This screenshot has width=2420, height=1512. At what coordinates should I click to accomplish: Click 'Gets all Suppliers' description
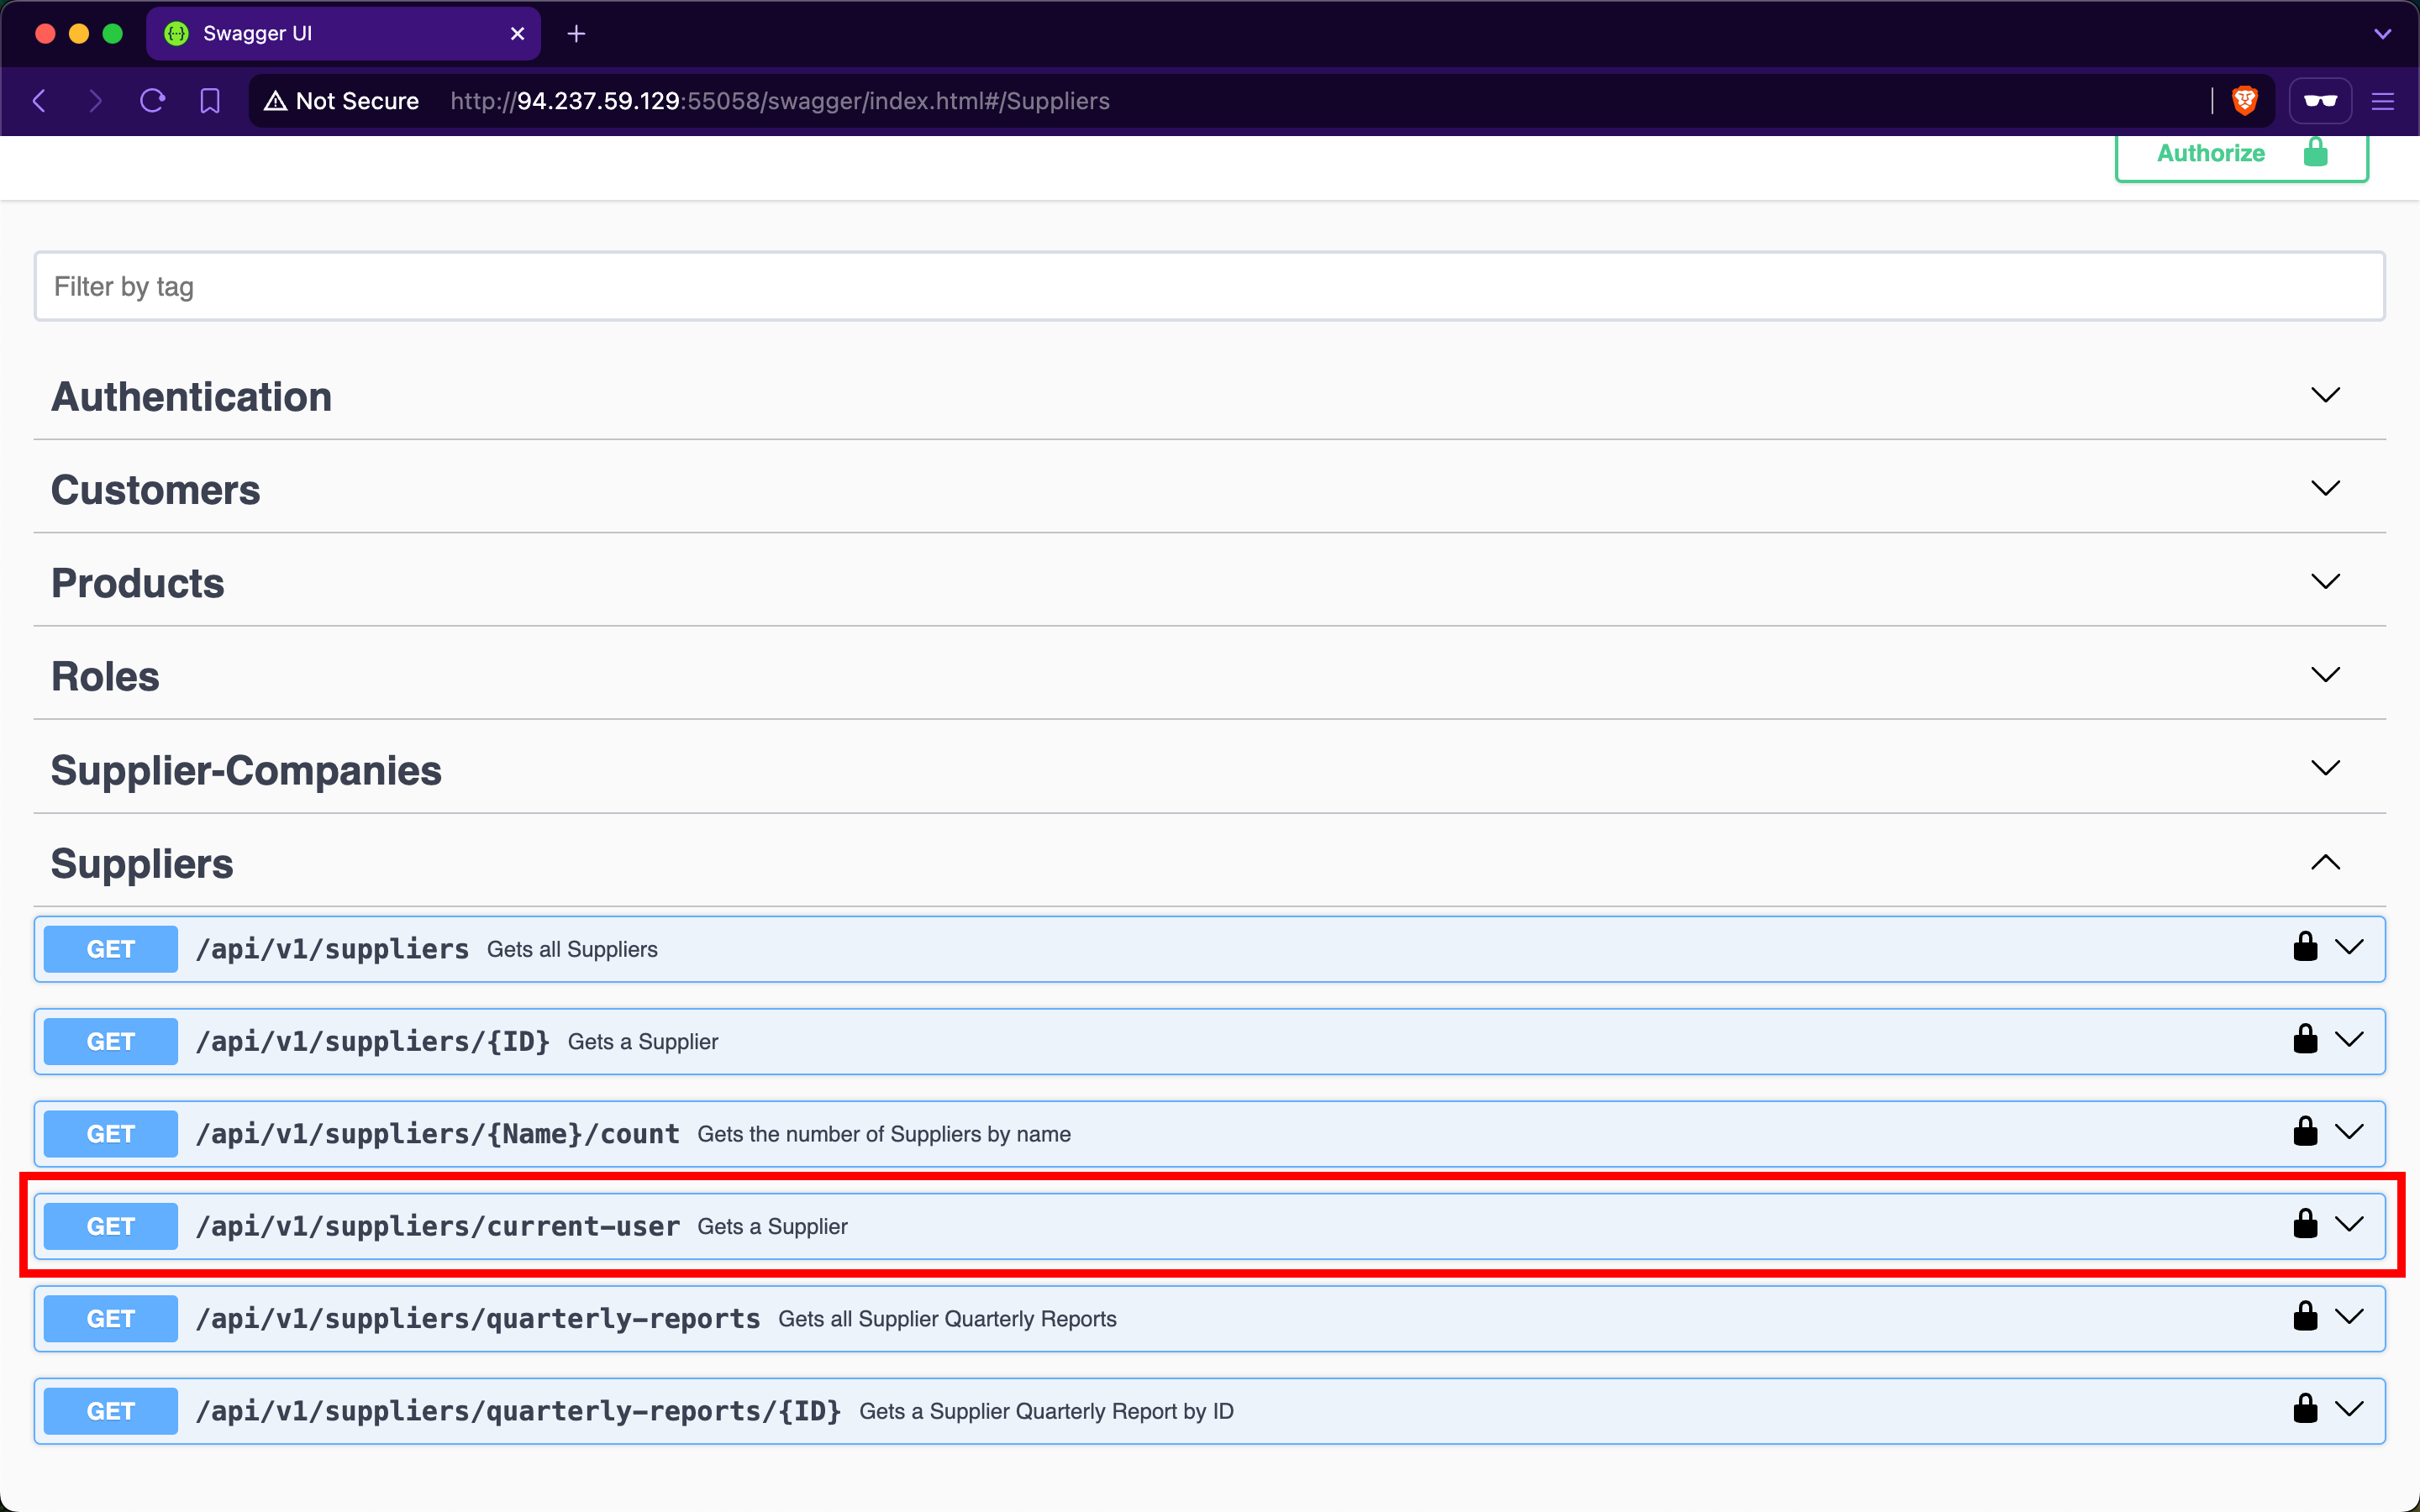572,949
